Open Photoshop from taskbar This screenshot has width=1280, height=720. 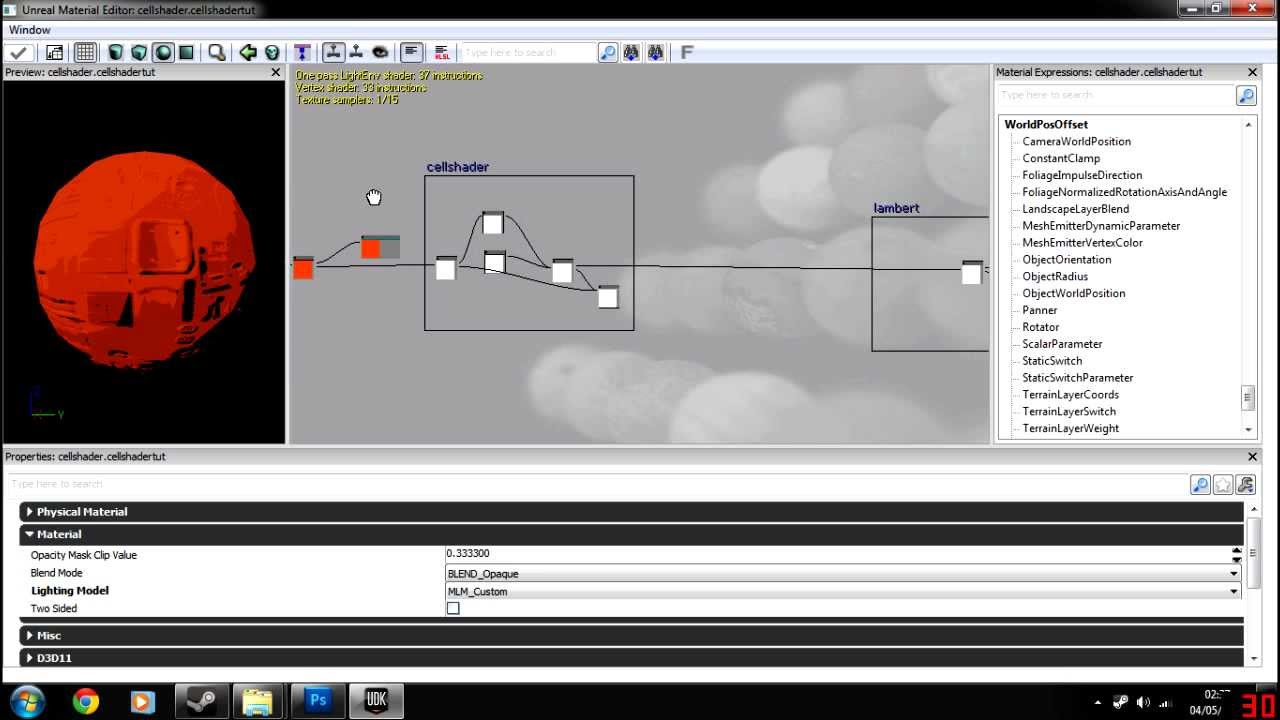[318, 702]
